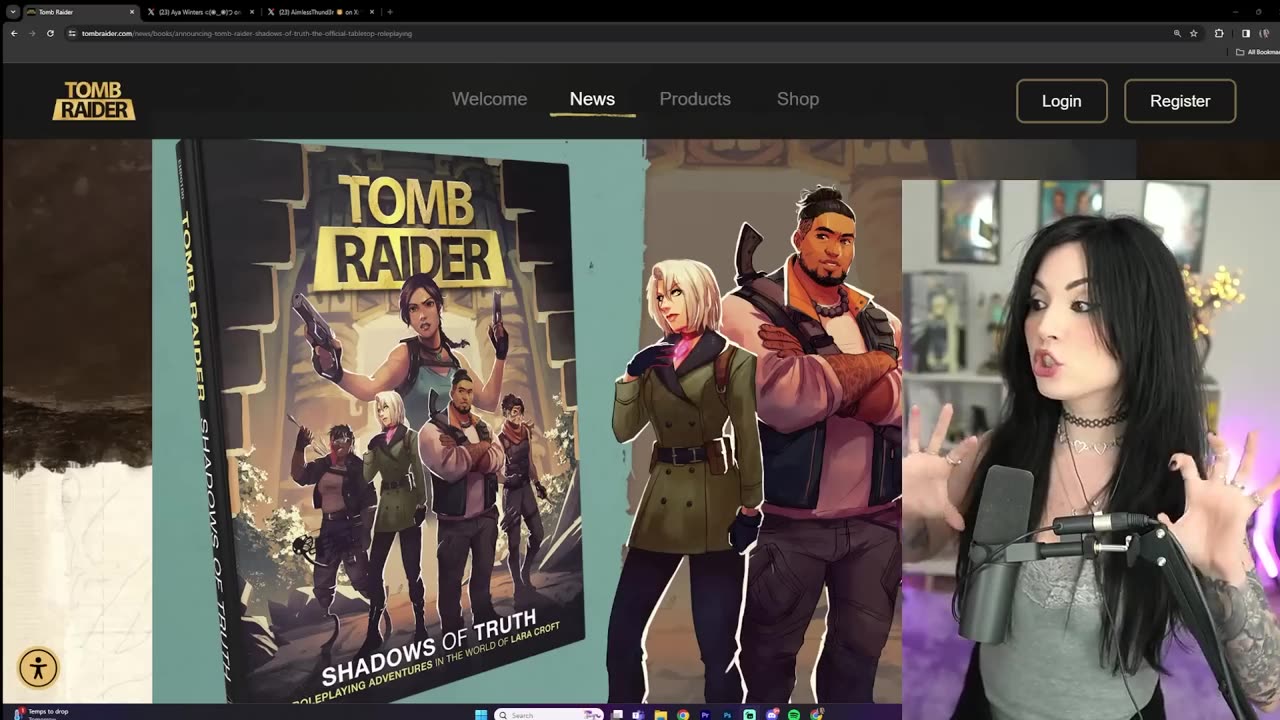The width and height of the screenshot is (1280, 720).
Task: Go back using browser back arrow
Action: coord(14,33)
